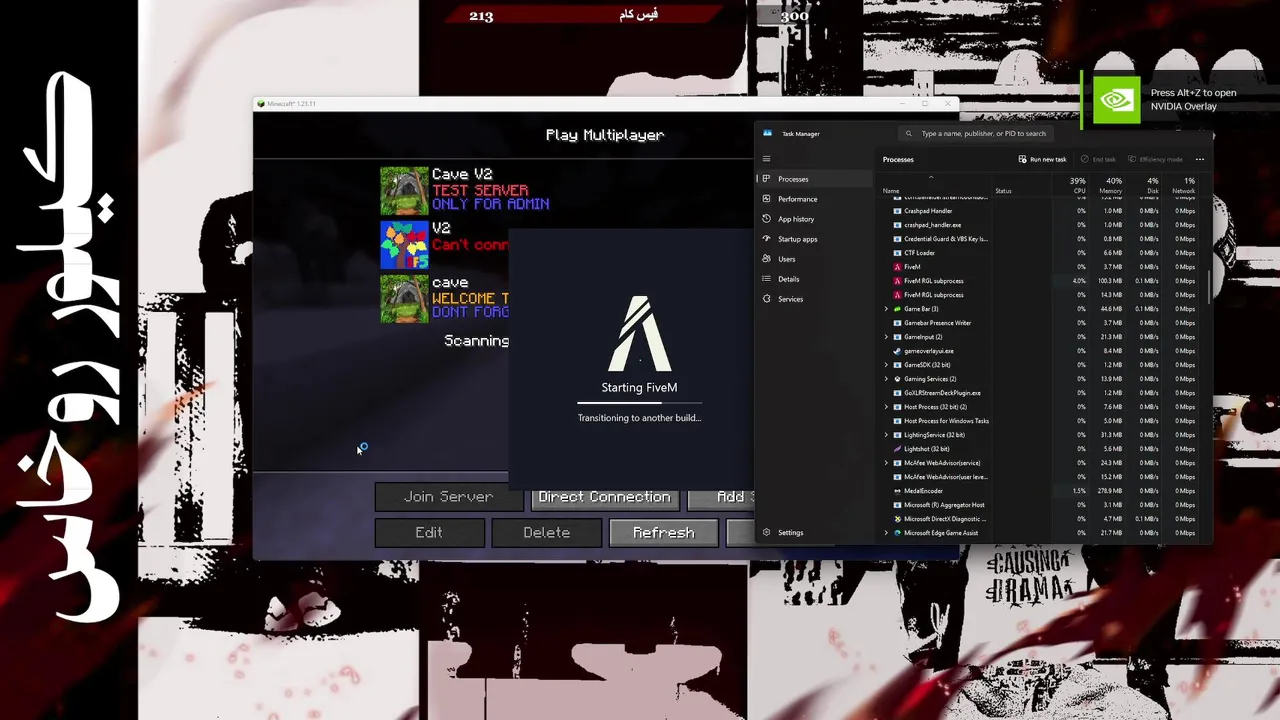Expand the GameSDK (32 bit) group
Image resolution: width=1280 pixels, height=720 pixels.
(x=886, y=365)
